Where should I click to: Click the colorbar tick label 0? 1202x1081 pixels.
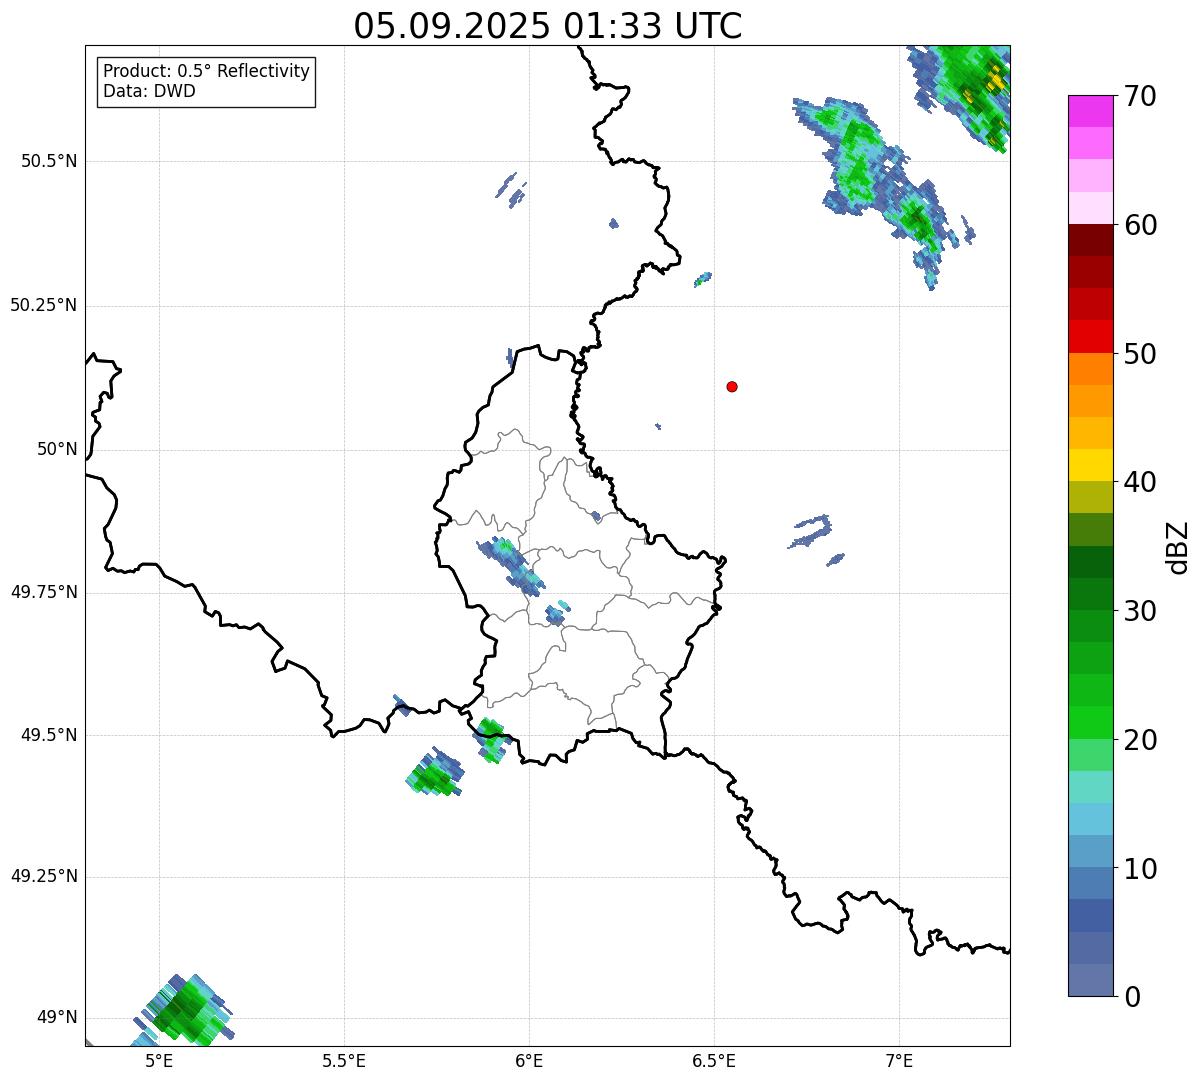[1131, 997]
